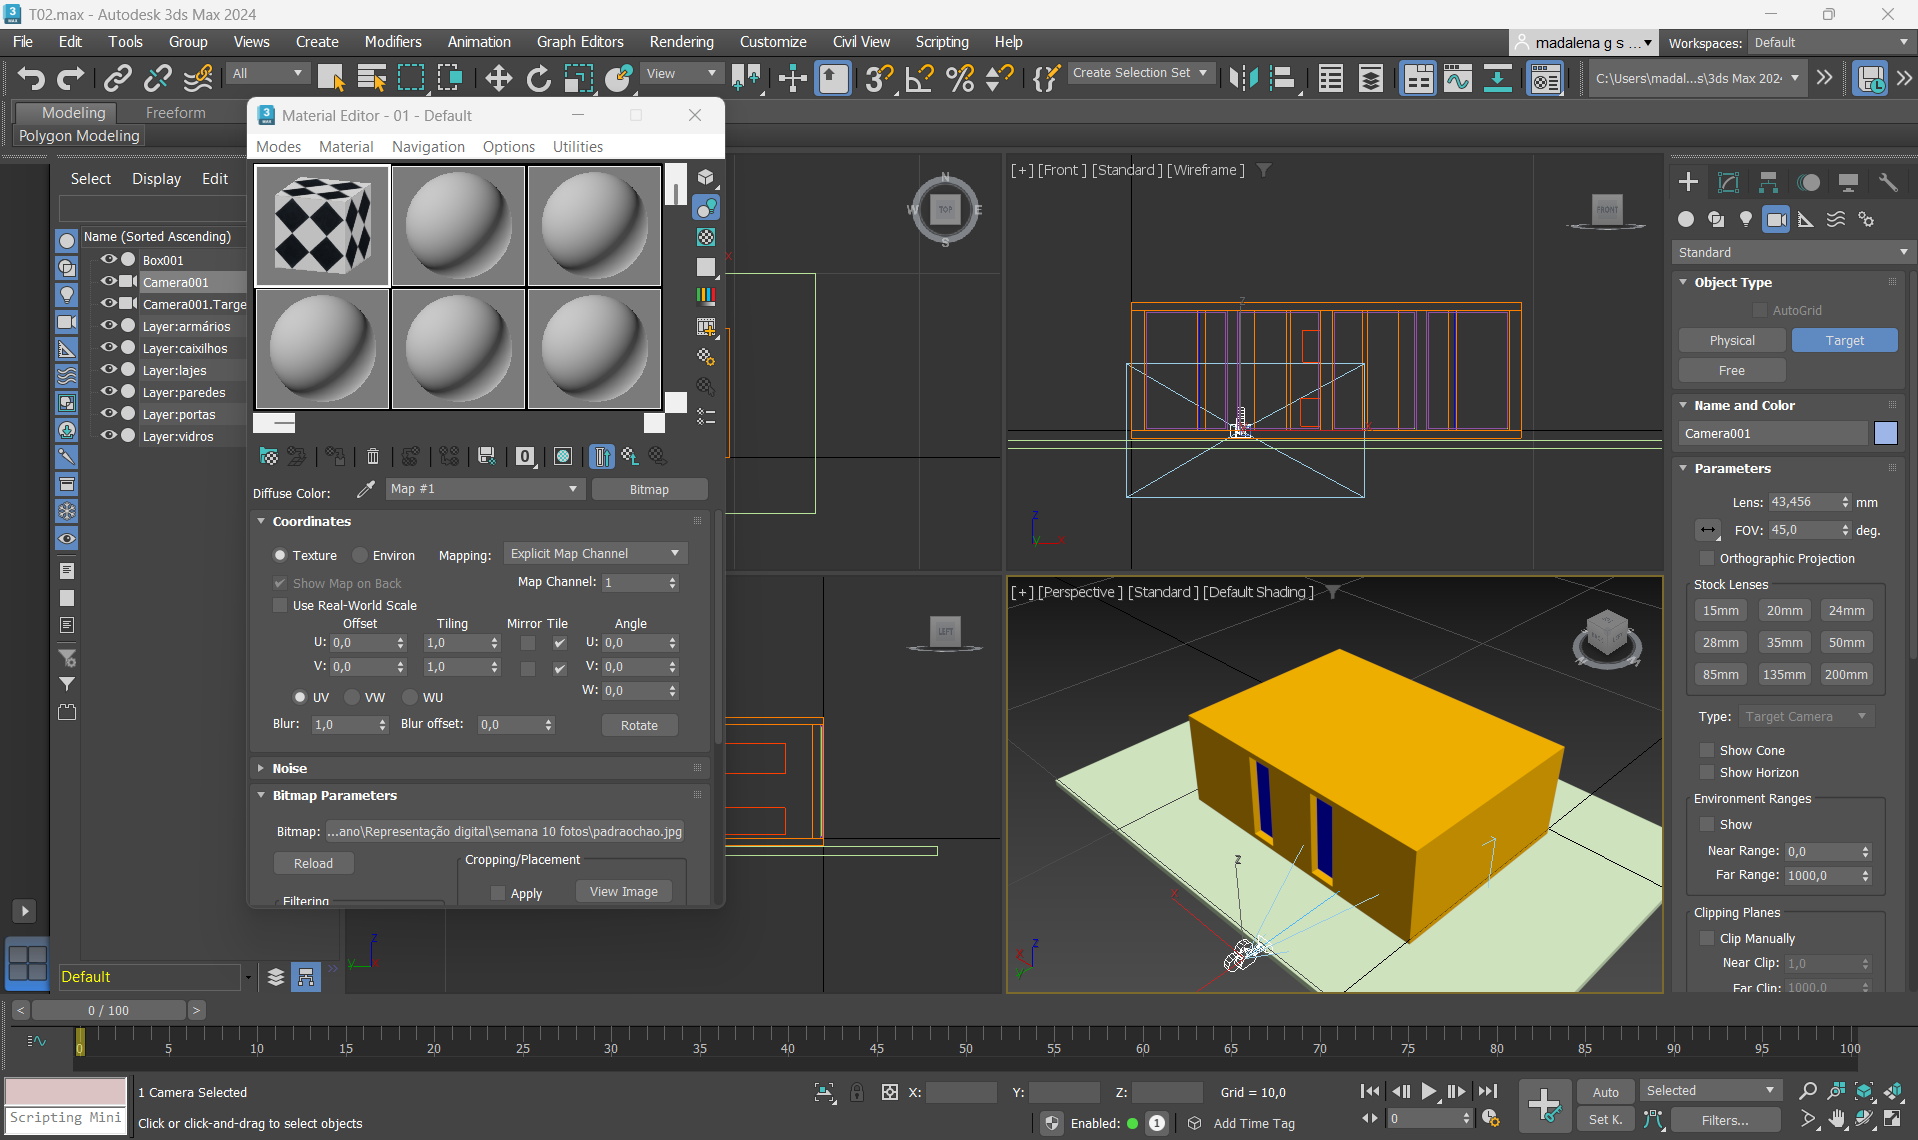Open the Mapping dropdown Explicit Map Channel
Image resolution: width=1918 pixels, height=1140 pixels.
click(x=594, y=554)
